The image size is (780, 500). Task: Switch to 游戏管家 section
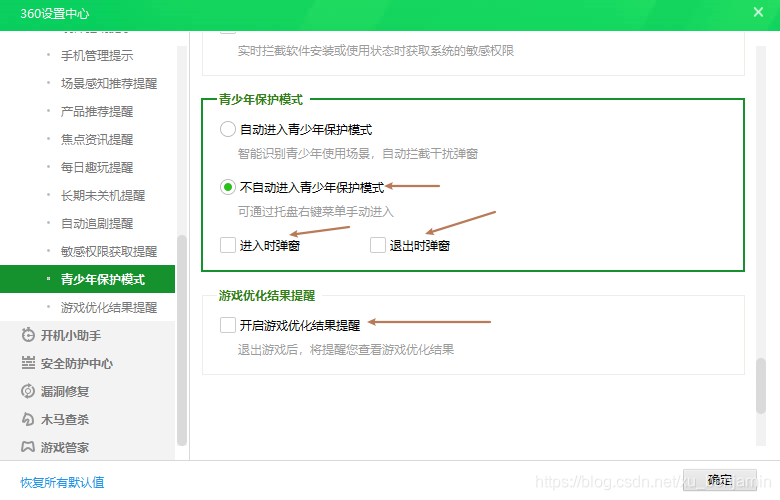88,447
